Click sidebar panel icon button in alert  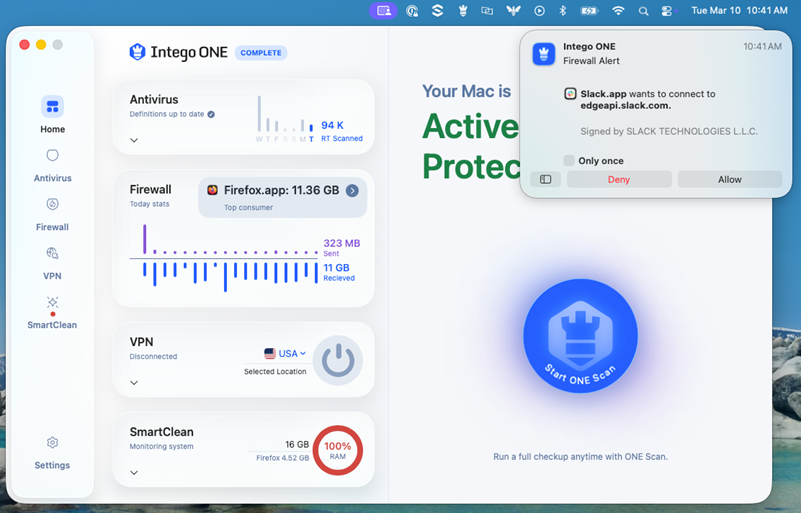546,179
